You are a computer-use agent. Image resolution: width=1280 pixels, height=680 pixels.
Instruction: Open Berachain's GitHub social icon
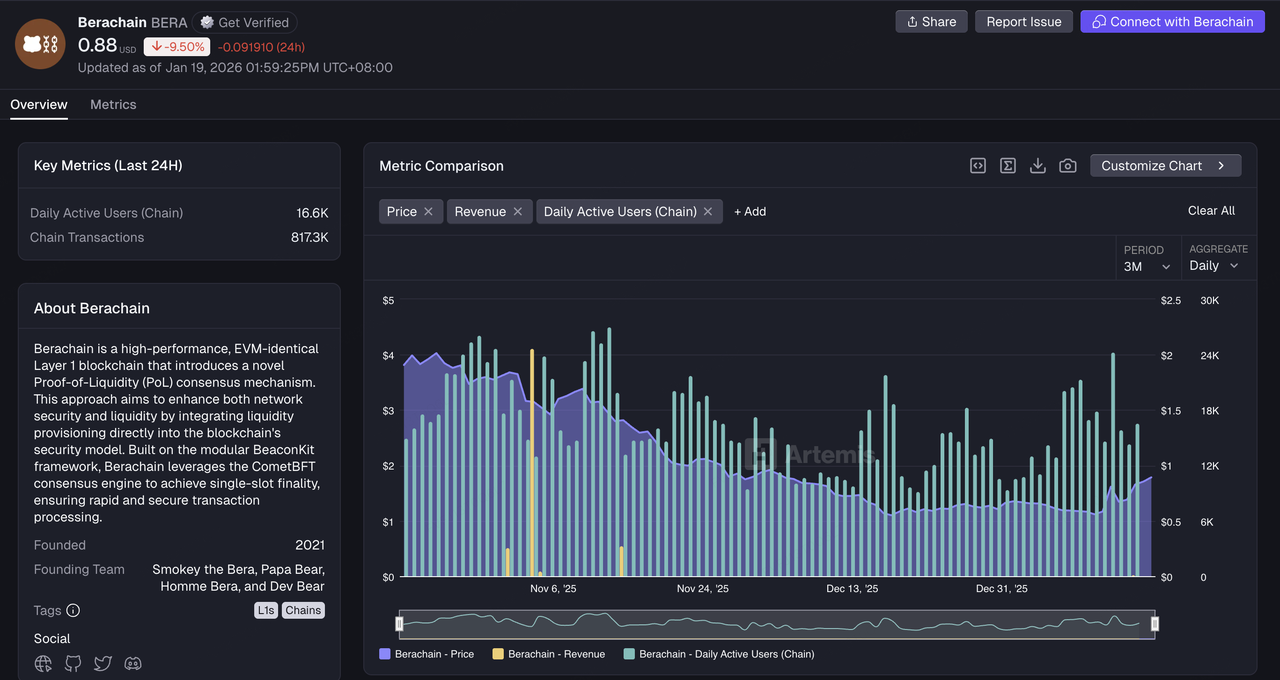(73, 663)
